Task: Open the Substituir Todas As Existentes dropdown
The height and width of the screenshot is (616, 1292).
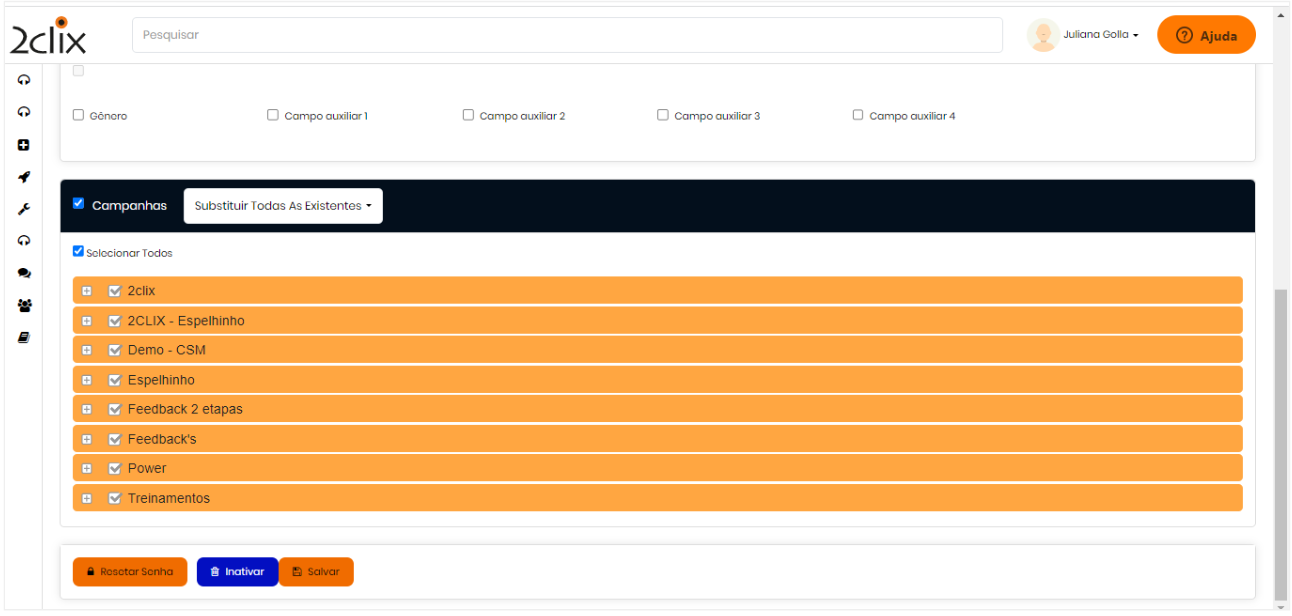Action: pos(283,206)
